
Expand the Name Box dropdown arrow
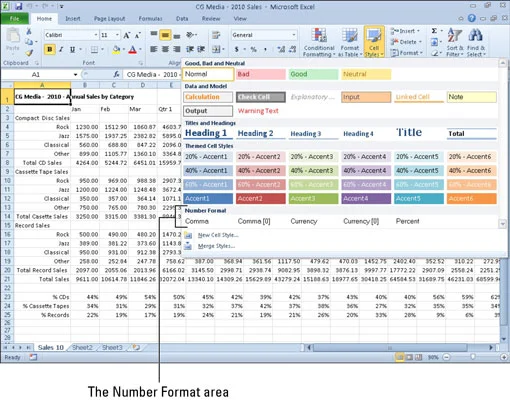coord(76,75)
